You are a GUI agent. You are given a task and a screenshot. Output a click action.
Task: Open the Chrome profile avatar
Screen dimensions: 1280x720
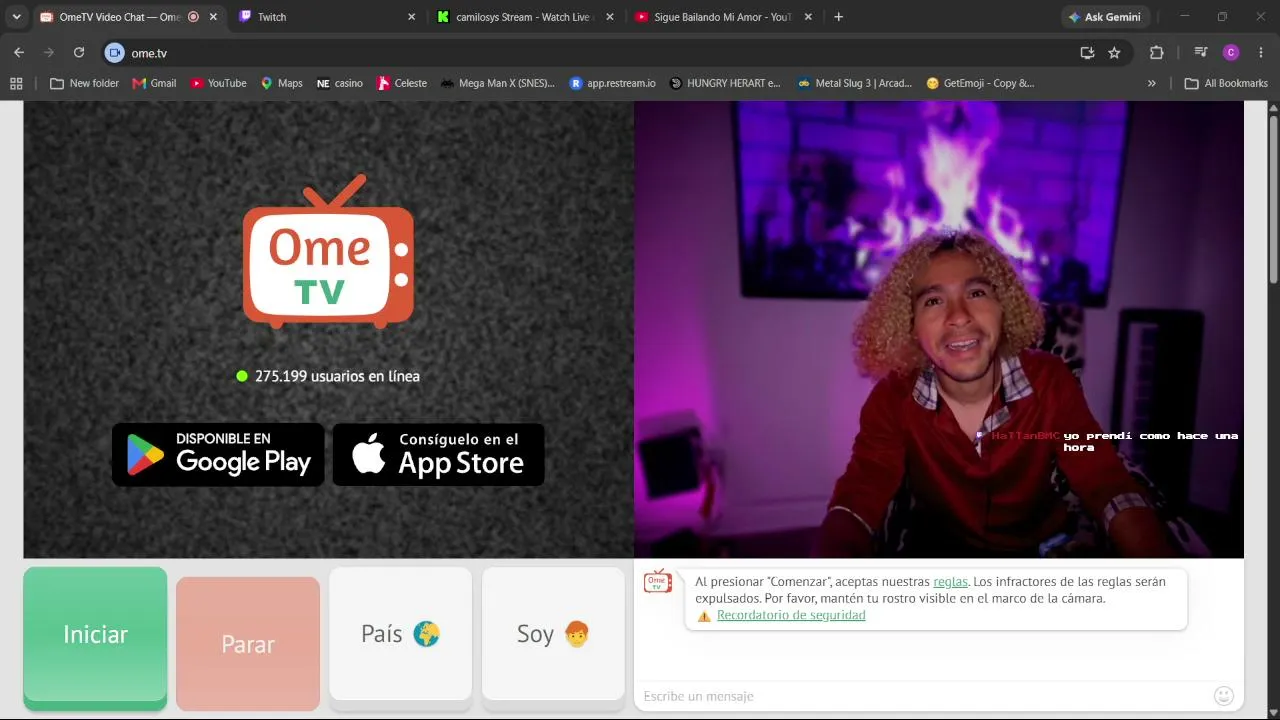click(x=1231, y=53)
